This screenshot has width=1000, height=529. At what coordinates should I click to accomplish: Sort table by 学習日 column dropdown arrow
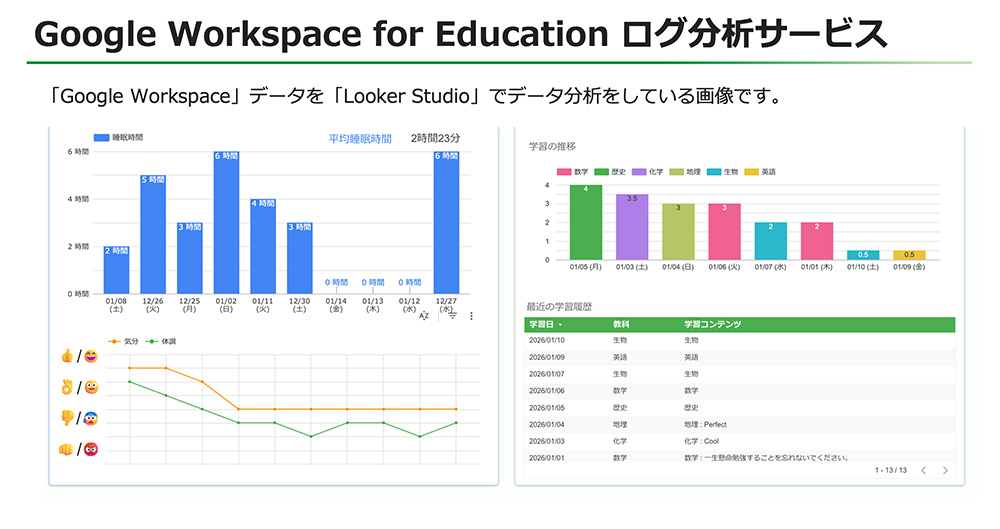click(561, 325)
